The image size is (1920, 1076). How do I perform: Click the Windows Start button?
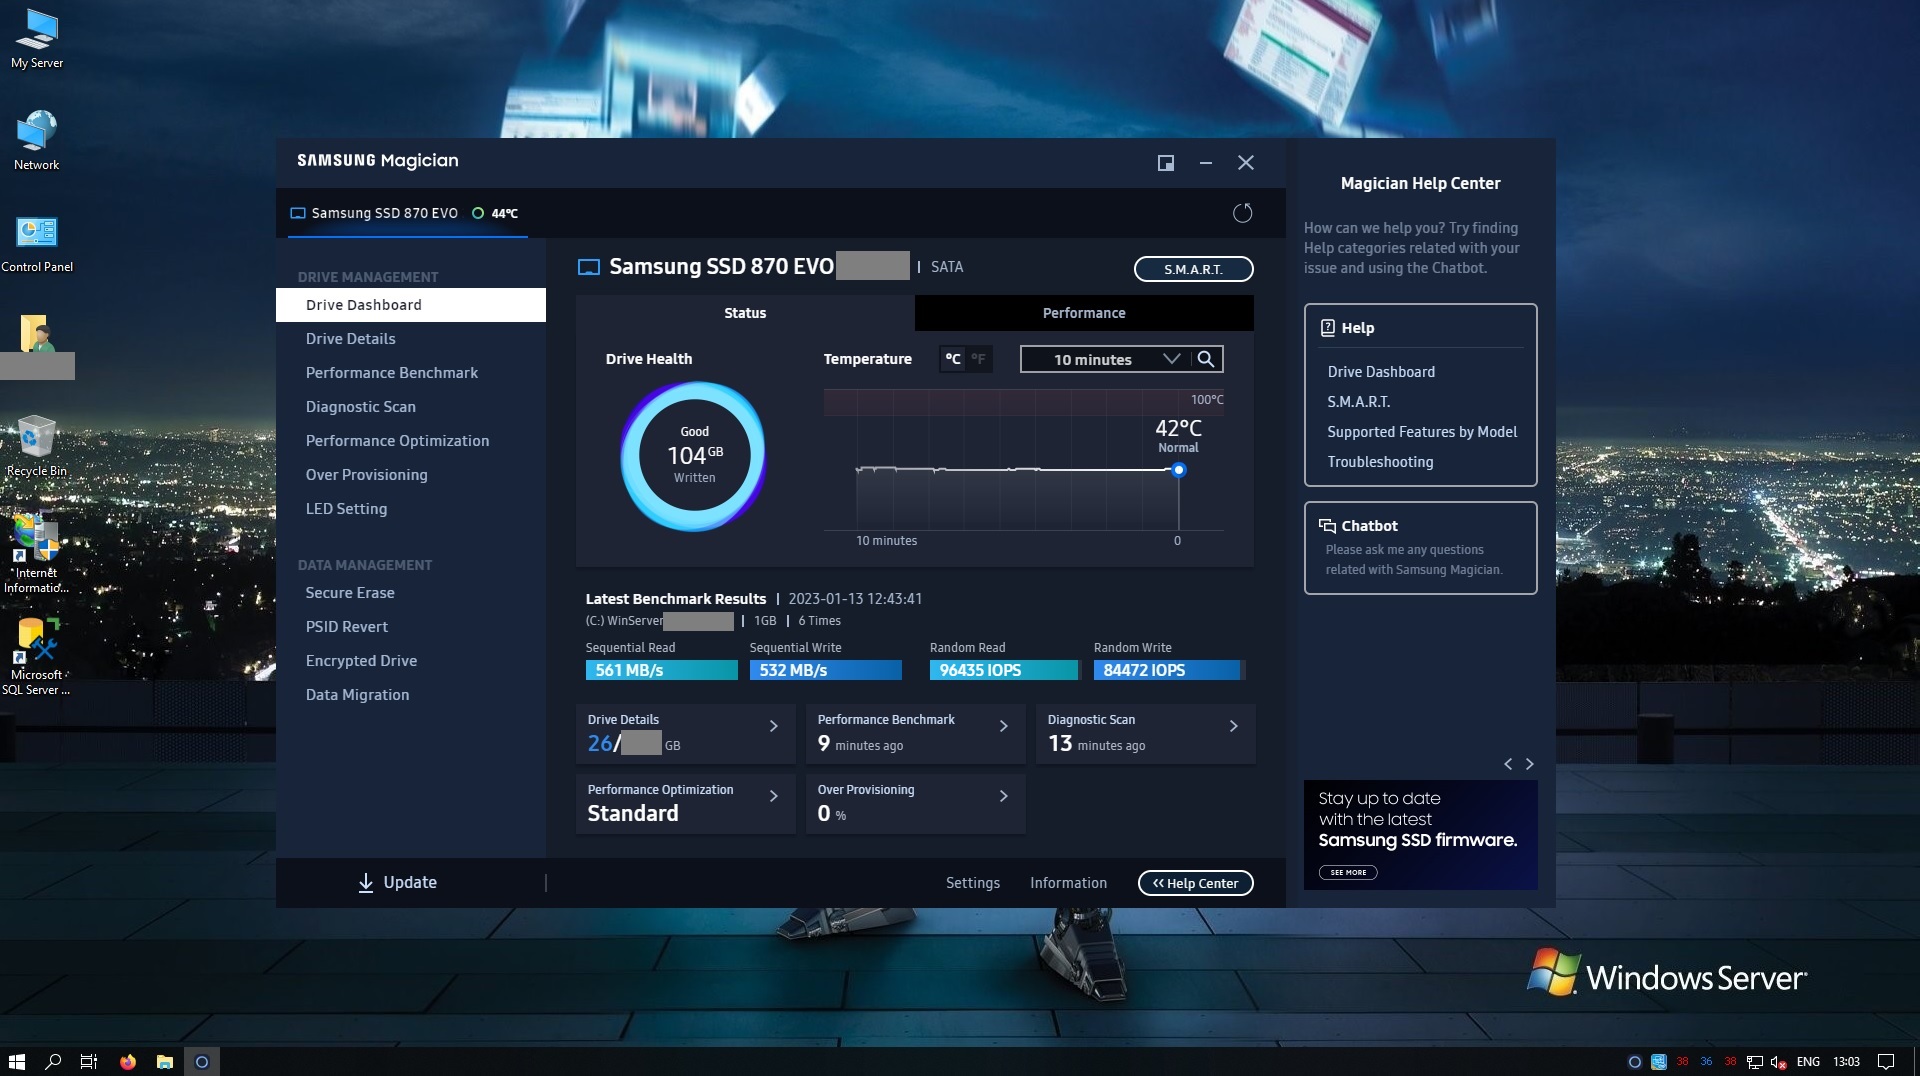16,1061
